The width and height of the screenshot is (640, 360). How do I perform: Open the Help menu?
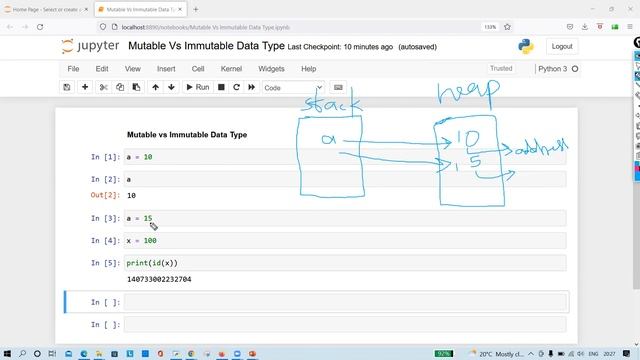coord(309,69)
